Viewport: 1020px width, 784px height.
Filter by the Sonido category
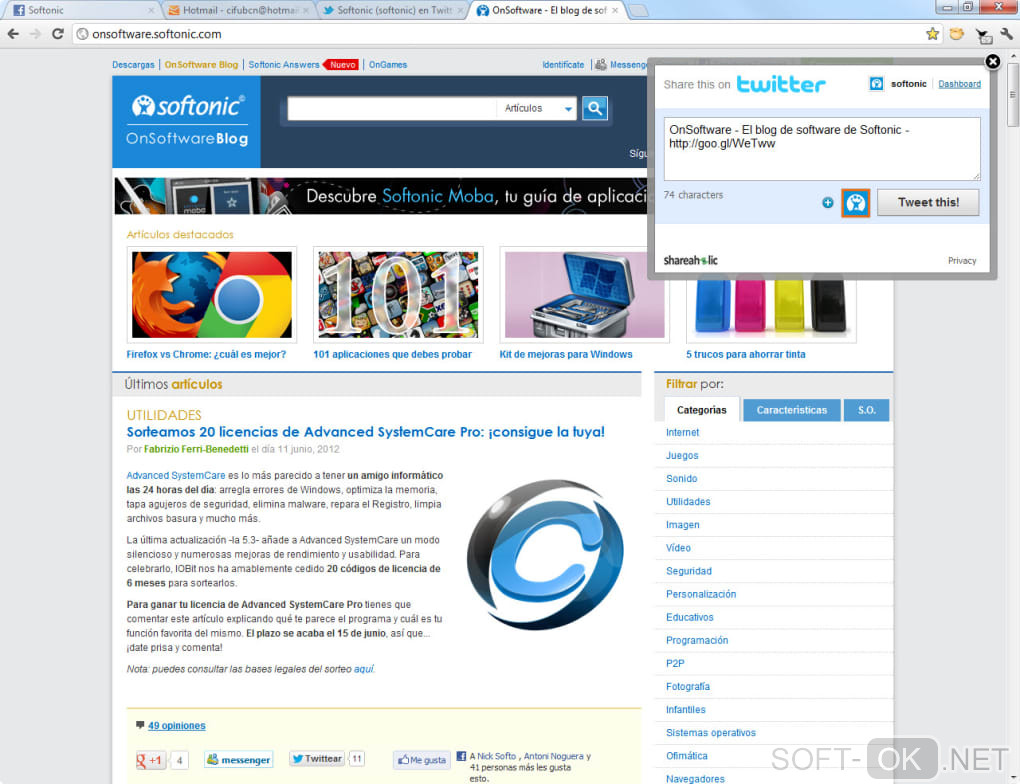(x=681, y=478)
